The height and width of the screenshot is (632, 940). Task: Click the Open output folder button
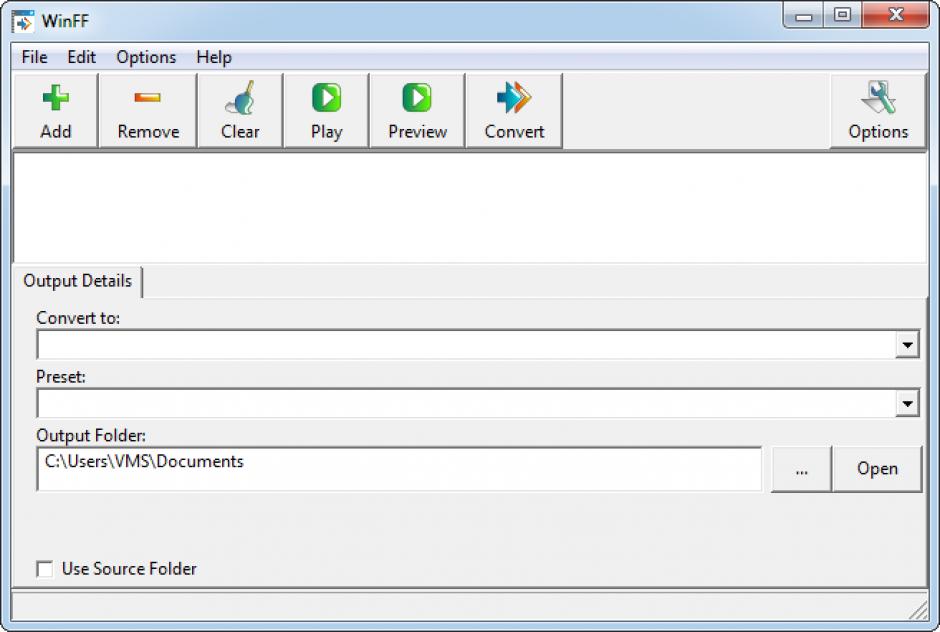pyautogui.click(x=878, y=469)
